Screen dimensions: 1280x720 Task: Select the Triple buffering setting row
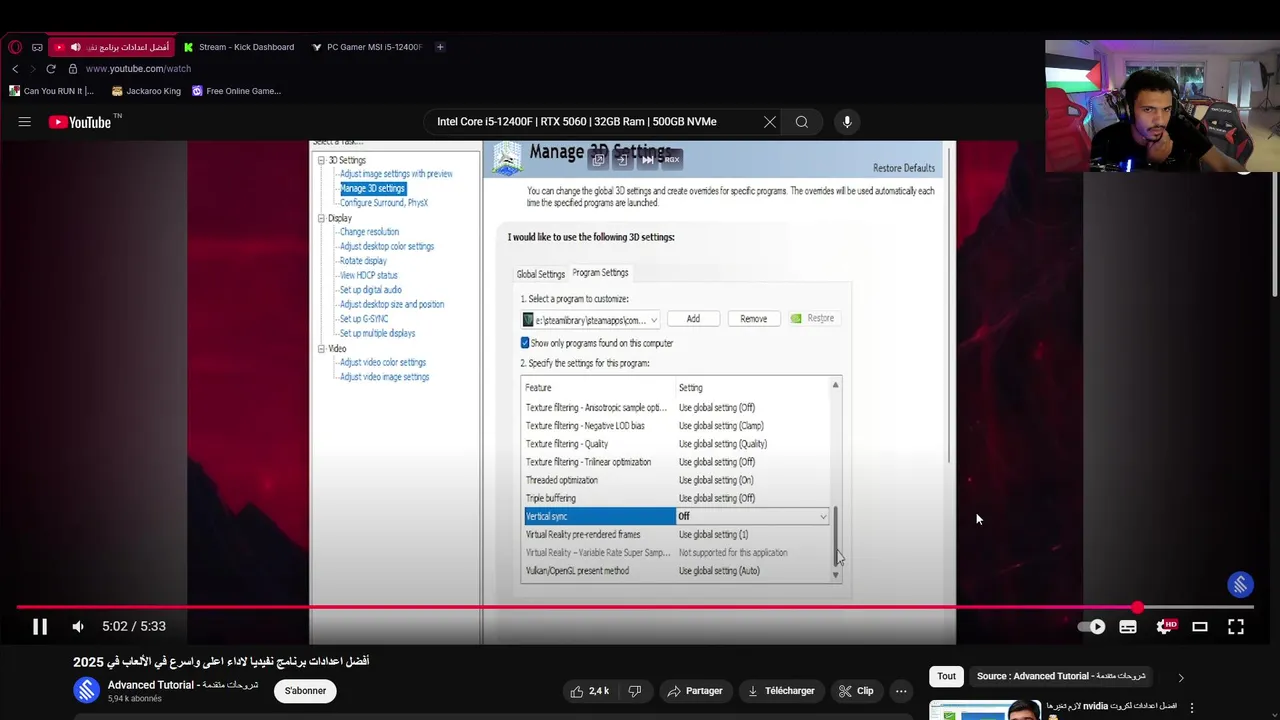pos(678,498)
